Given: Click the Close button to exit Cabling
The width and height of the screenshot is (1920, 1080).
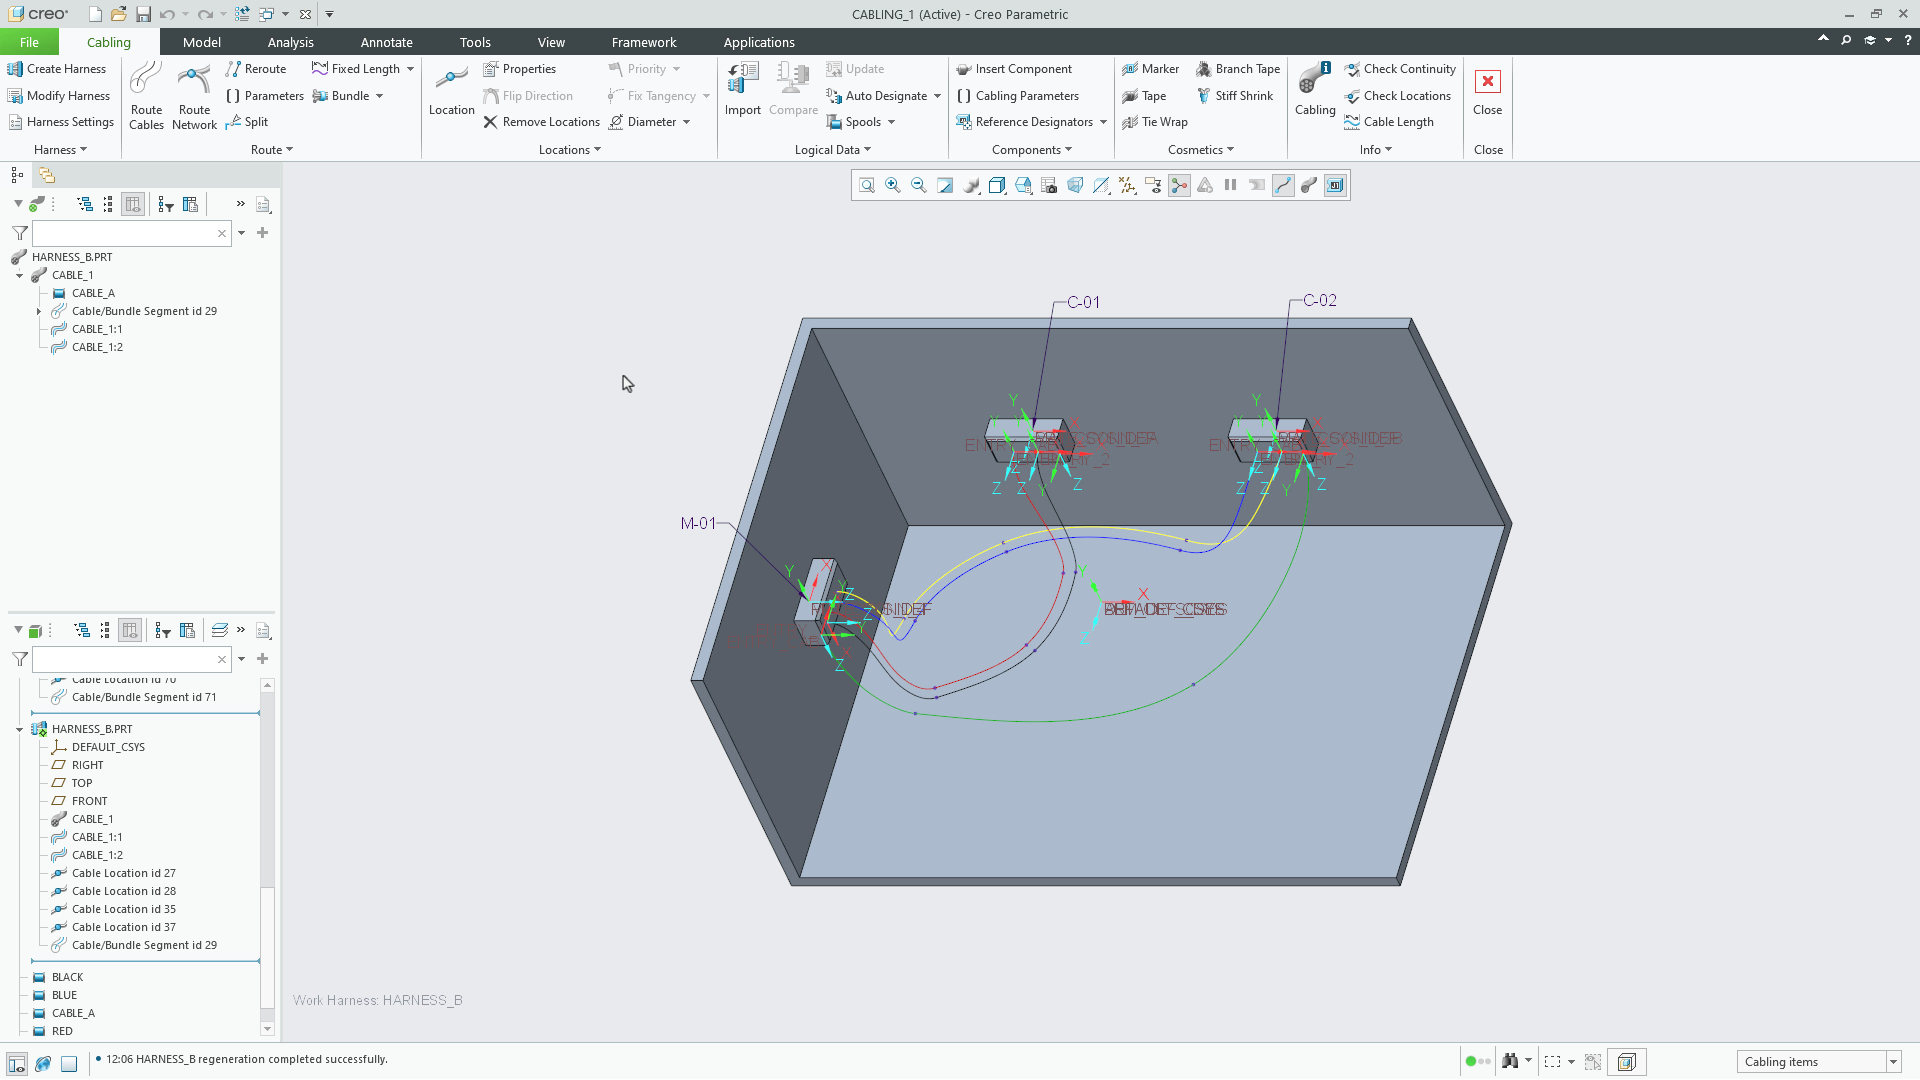Looking at the screenshot, I should pyautogui.click(x=1487, y=95).
